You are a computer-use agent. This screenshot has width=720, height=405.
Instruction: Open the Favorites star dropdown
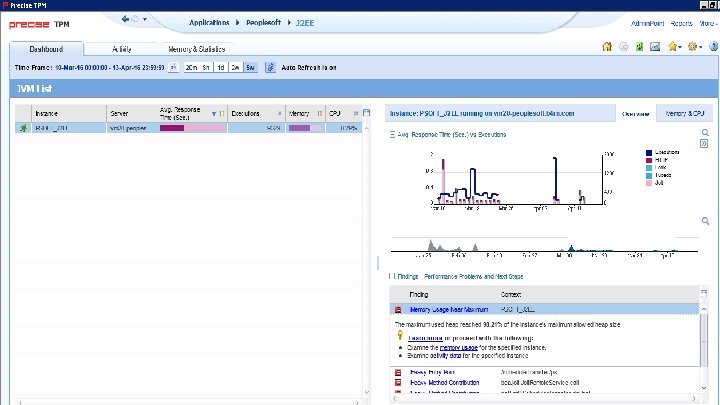click(x=675, y=46)
